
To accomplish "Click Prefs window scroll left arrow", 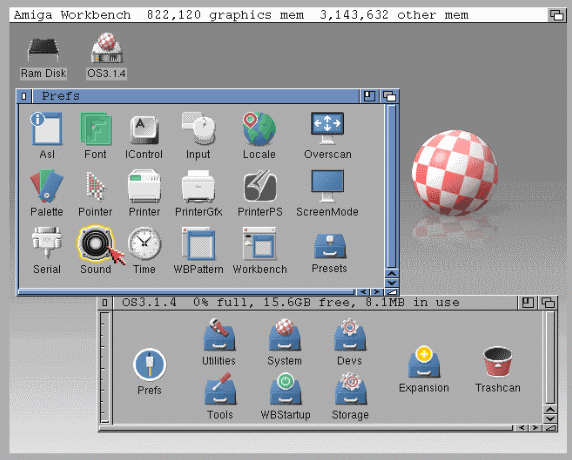I will coord(363,292).
